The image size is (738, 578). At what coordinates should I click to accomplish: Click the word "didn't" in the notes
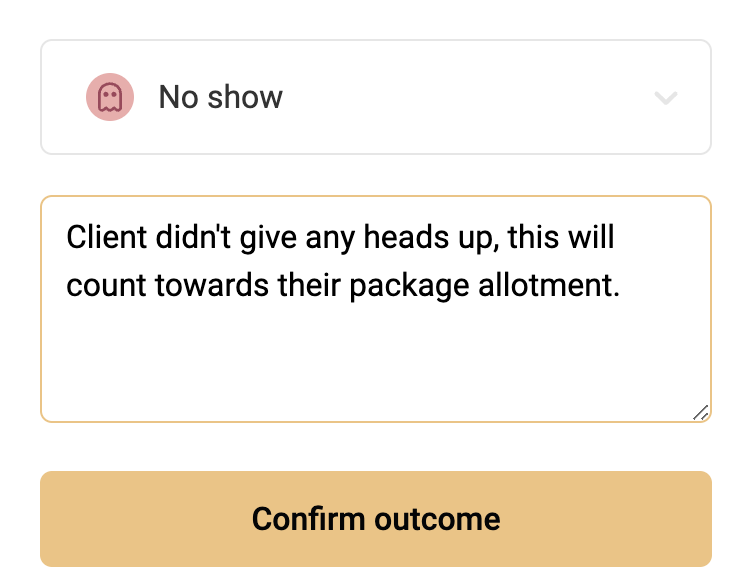(193, 237)
